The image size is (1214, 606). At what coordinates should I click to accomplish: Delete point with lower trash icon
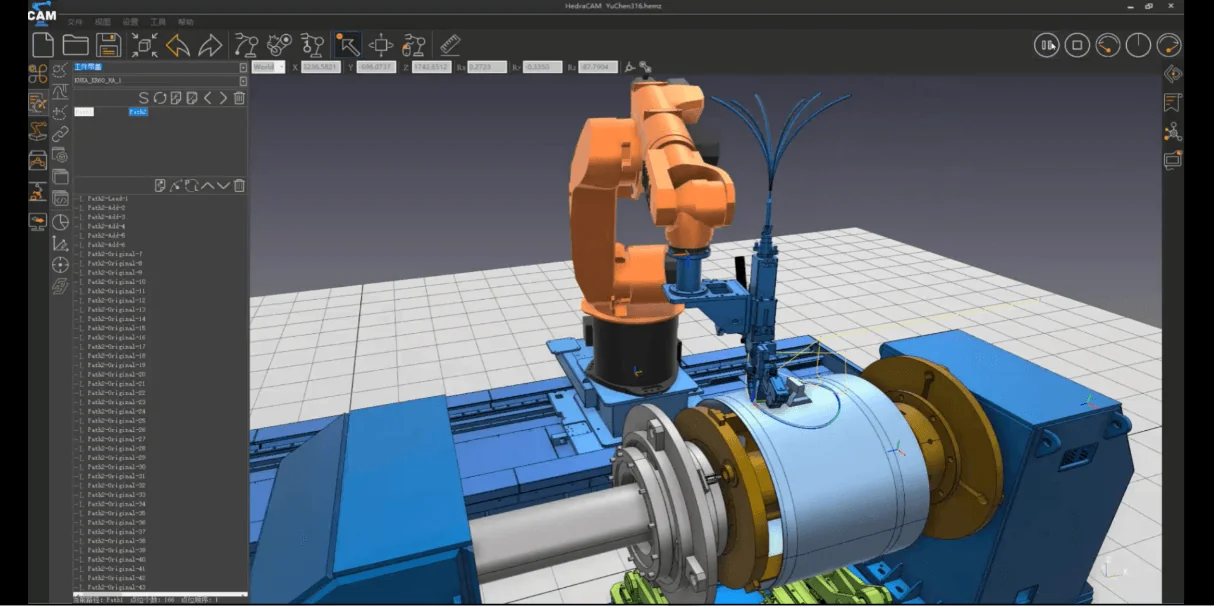tap(239, 186)
